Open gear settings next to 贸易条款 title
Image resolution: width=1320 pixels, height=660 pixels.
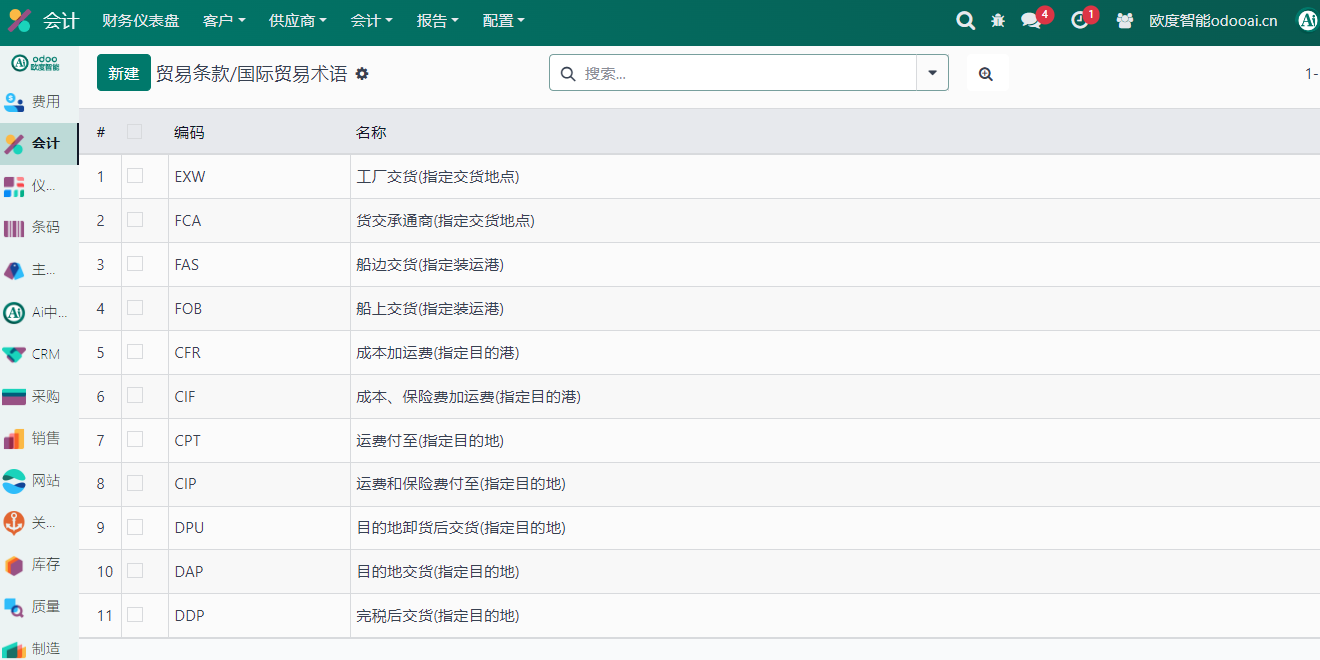pos(362,74)
